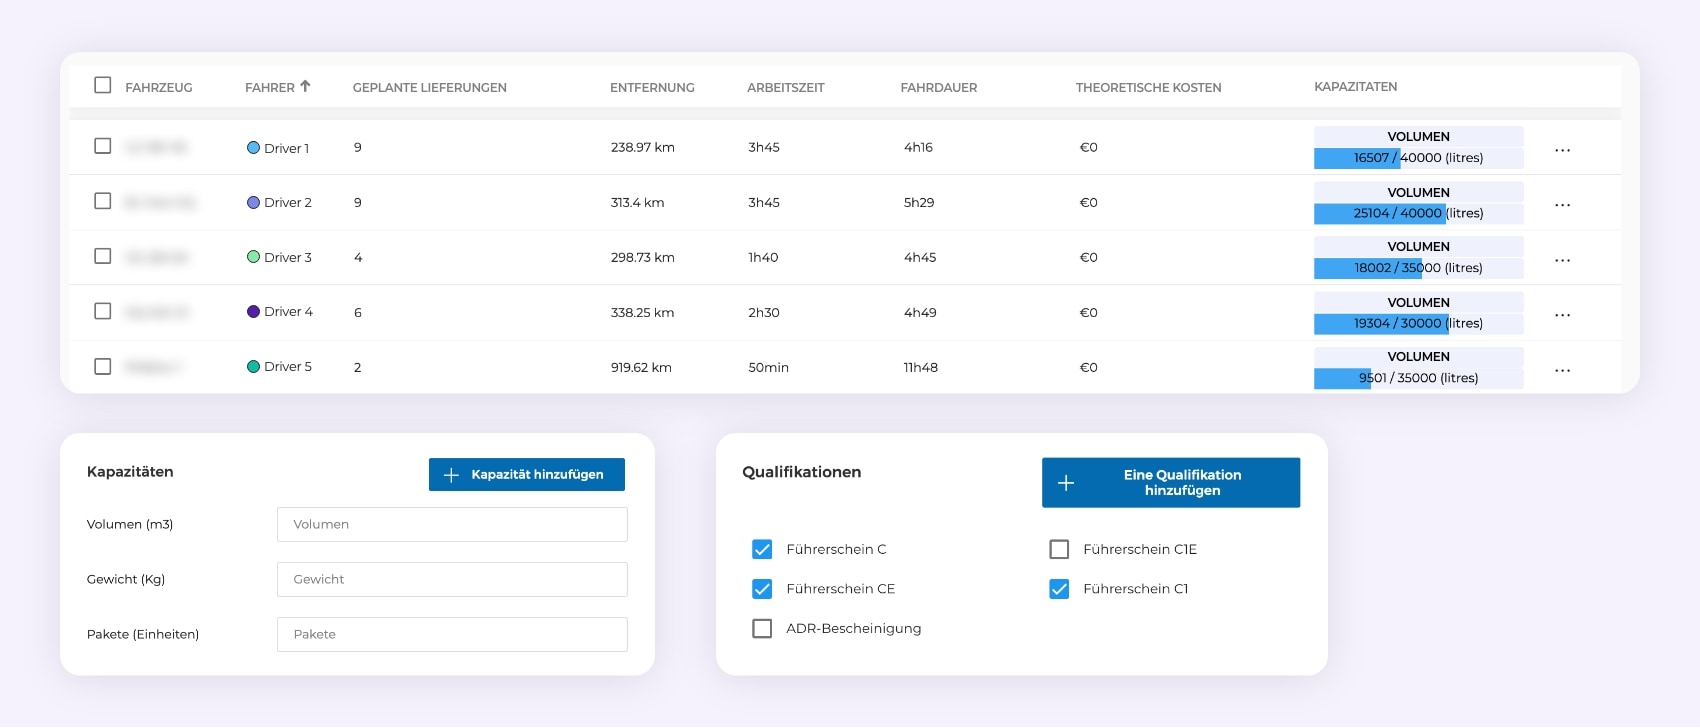The image size is (1700, 728).
Task: Select the checkbox for Driver 3 row
Action: coord(102,256)
